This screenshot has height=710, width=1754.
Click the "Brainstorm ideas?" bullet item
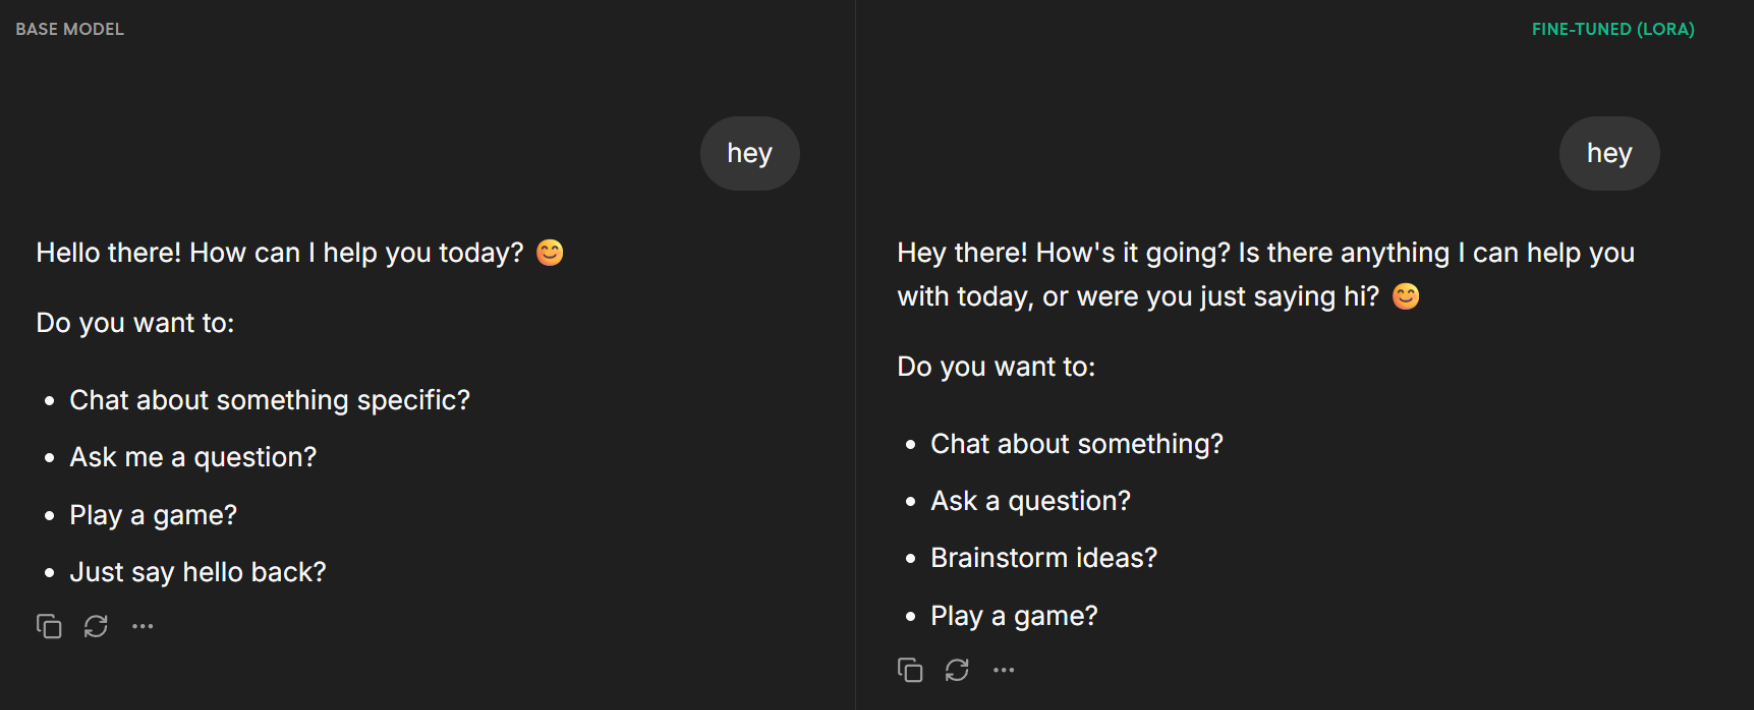pyautogui.click(x=1043, y=558)
